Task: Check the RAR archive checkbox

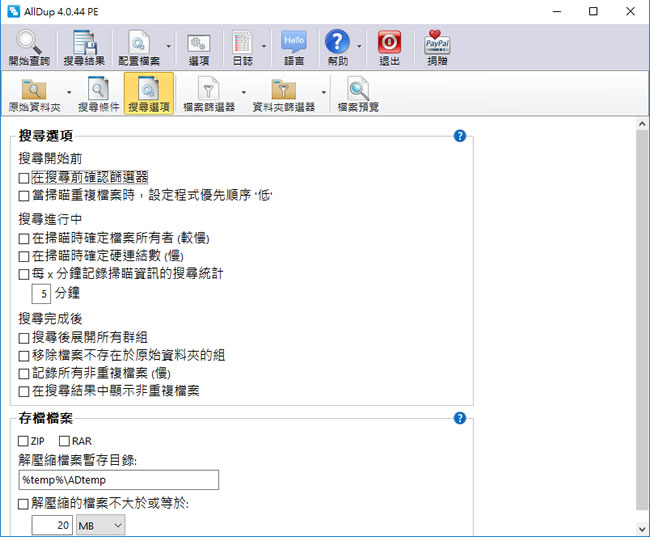Action: point(64,441)
